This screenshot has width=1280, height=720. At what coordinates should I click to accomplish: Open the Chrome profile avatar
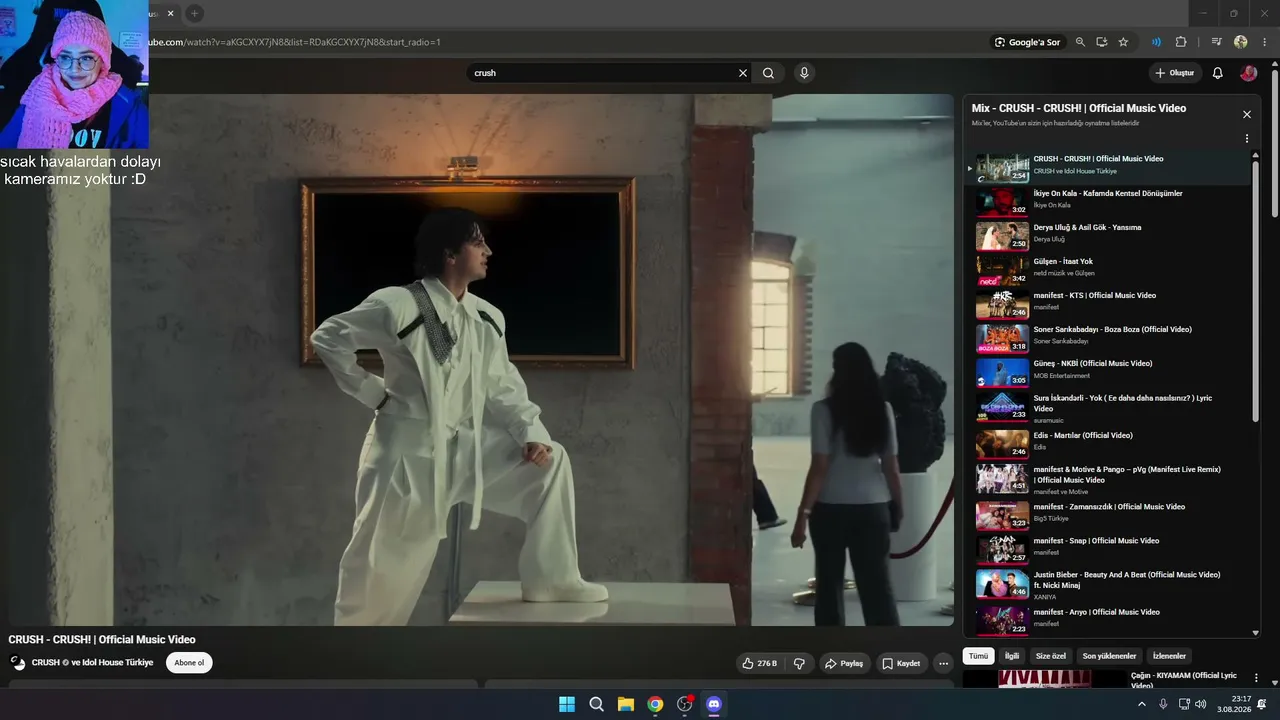coord(1241,42)
